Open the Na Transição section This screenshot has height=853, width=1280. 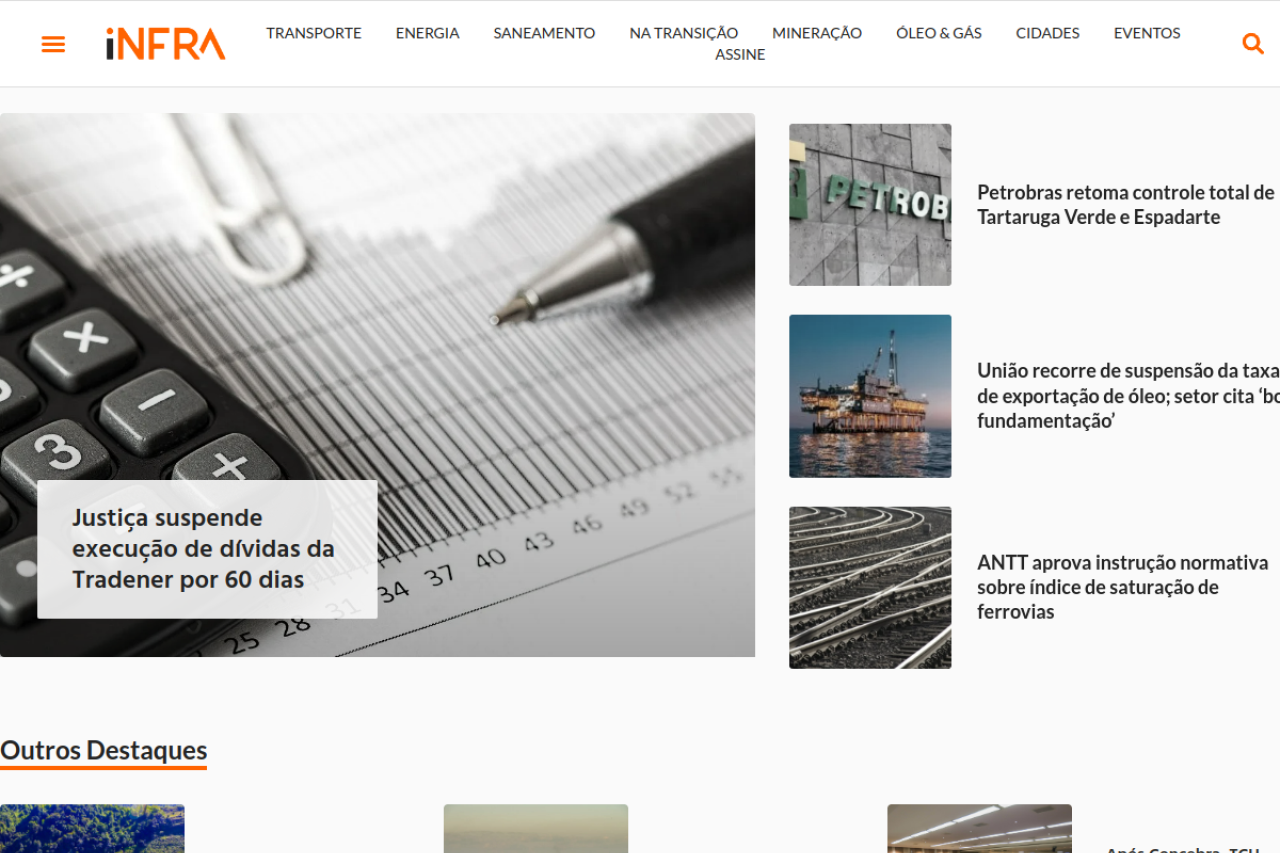[x=683, y=33]
